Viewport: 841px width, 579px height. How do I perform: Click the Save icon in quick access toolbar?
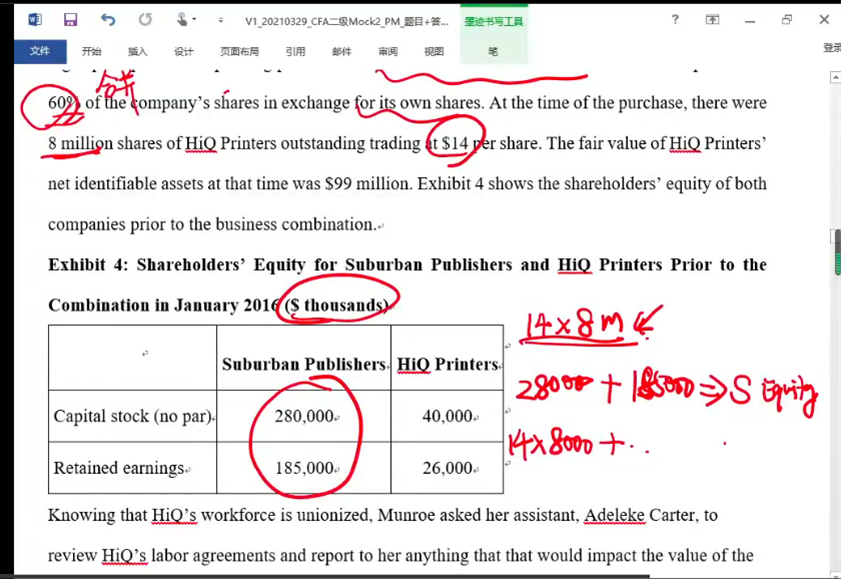pos(70,20)
